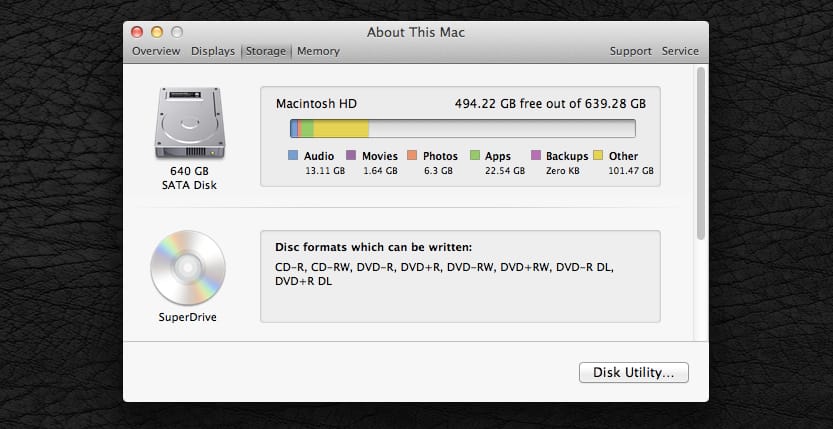This screenshot has width=833, height=429.
Task: Click the green segment of storage bar
Action: click(x=308, y=128)
